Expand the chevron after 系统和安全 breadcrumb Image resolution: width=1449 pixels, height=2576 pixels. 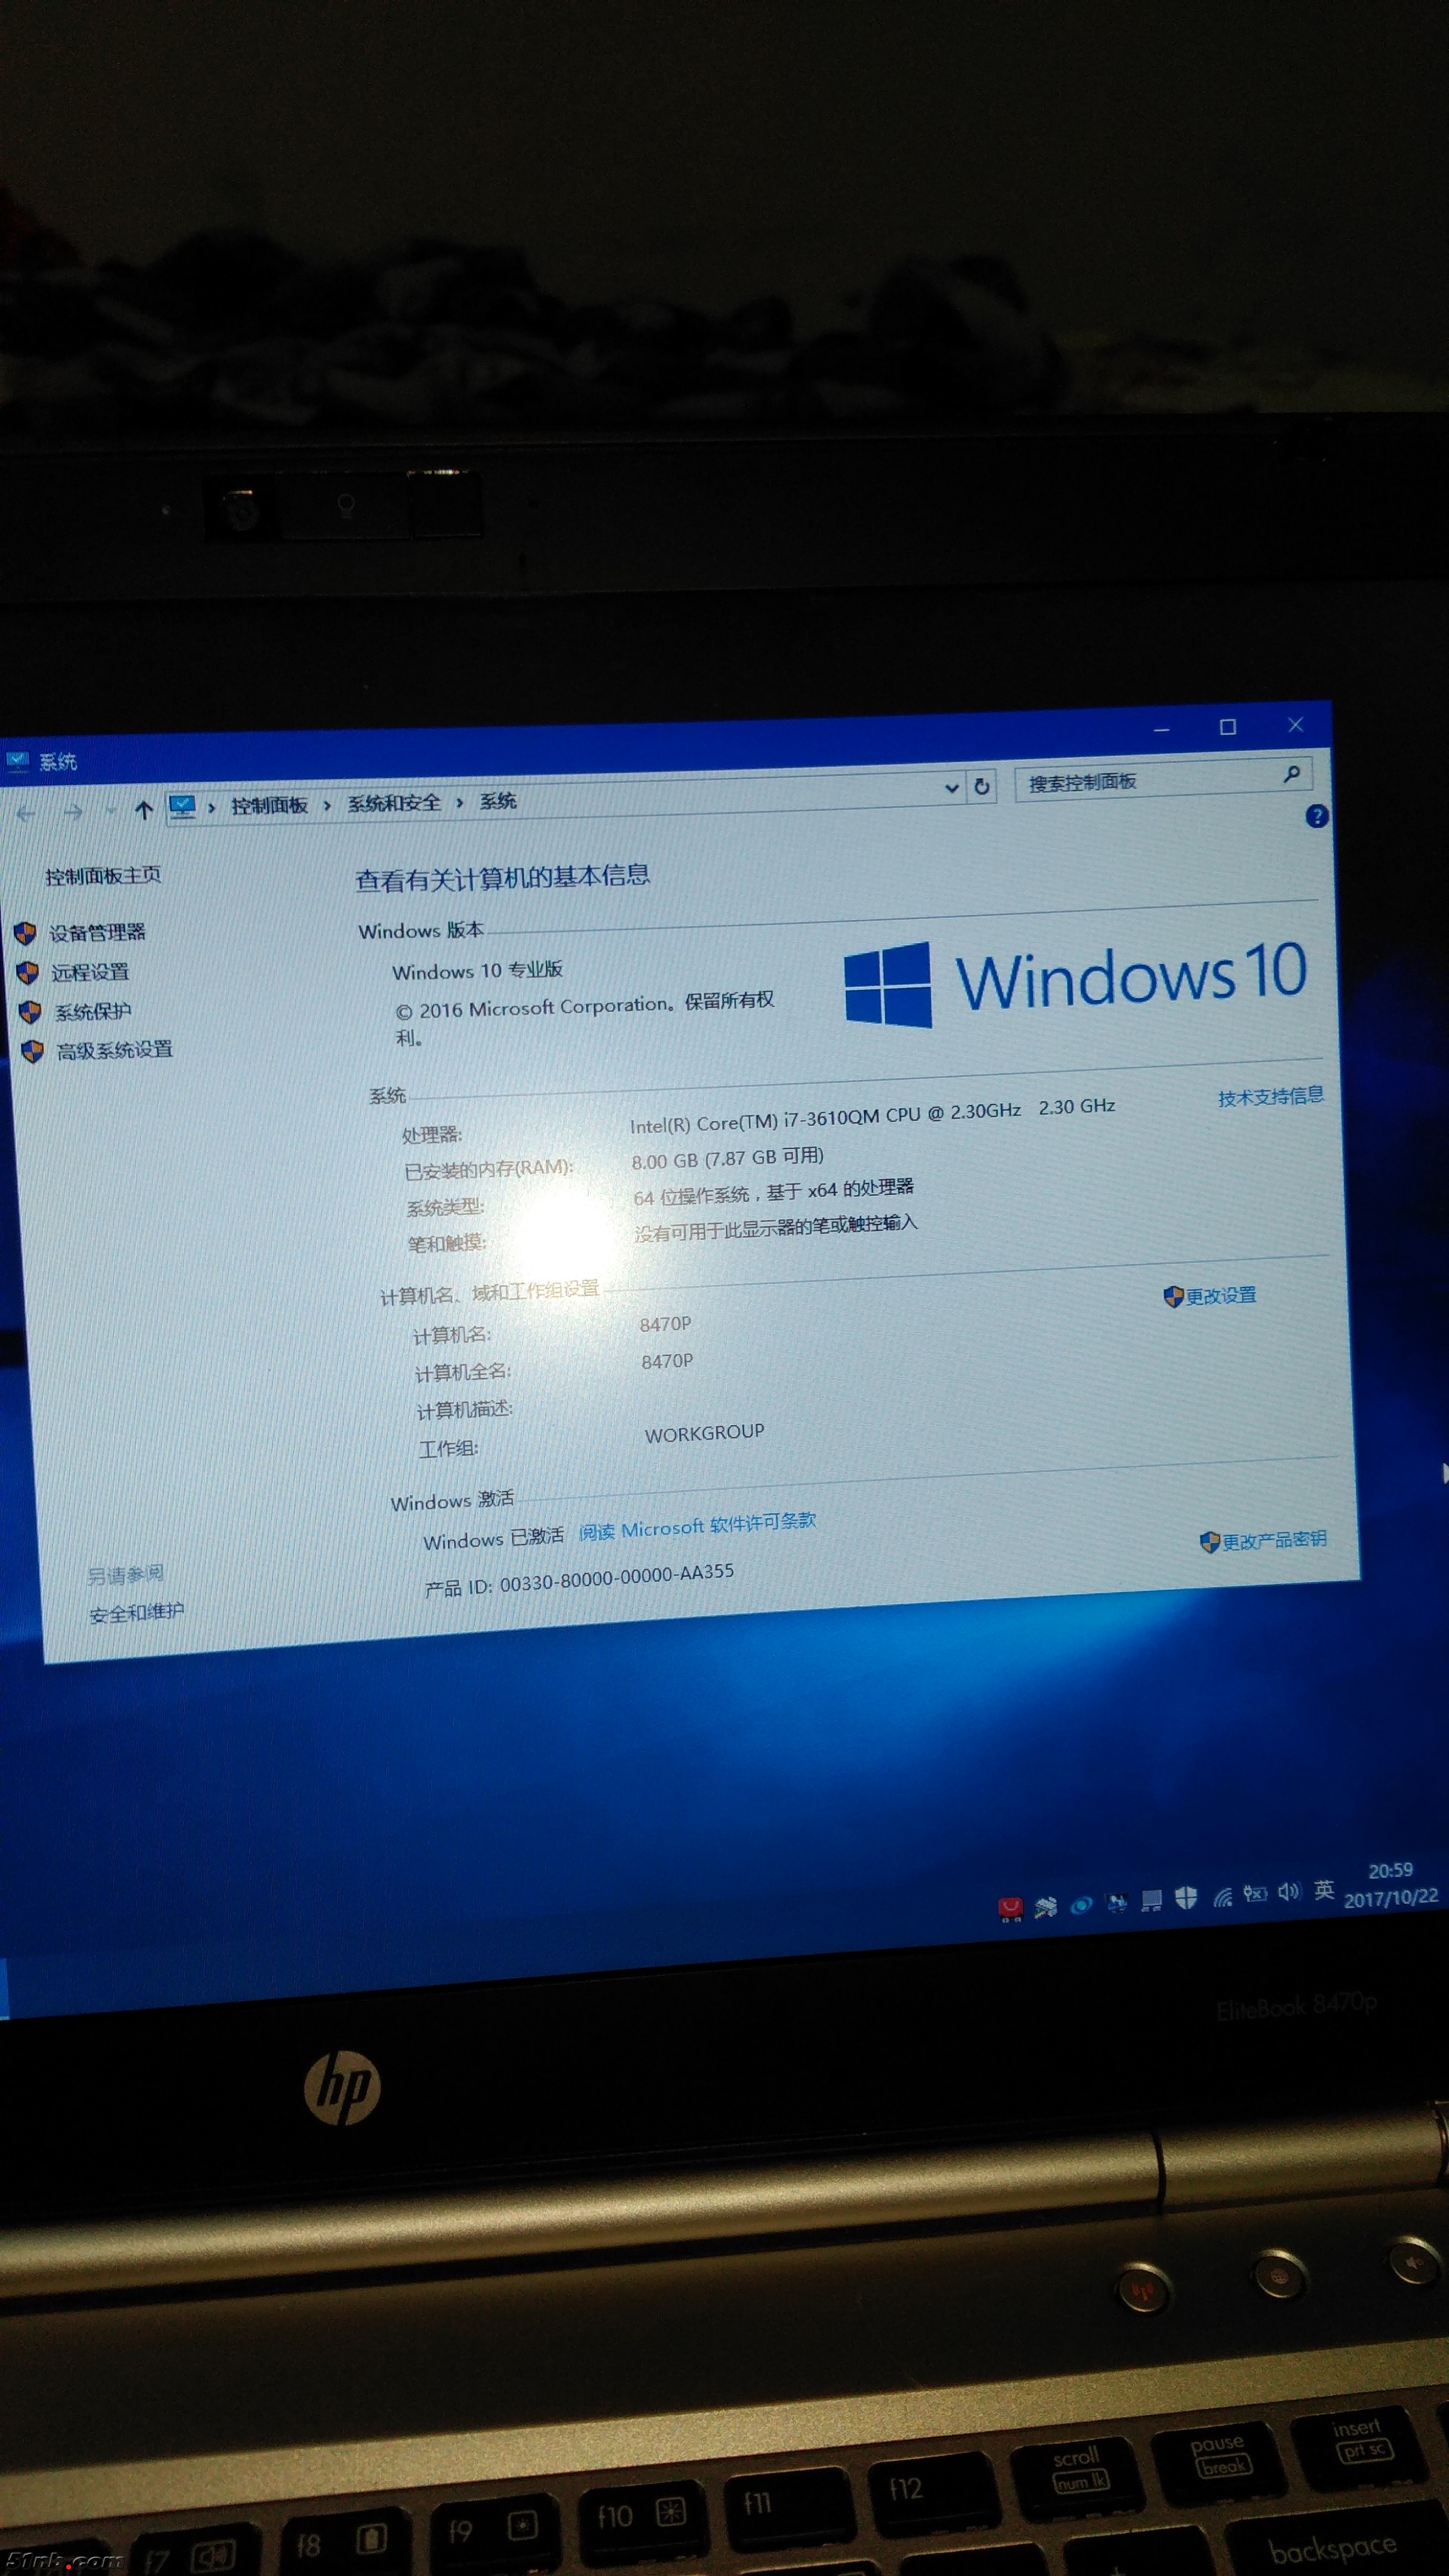pos(460,802)
